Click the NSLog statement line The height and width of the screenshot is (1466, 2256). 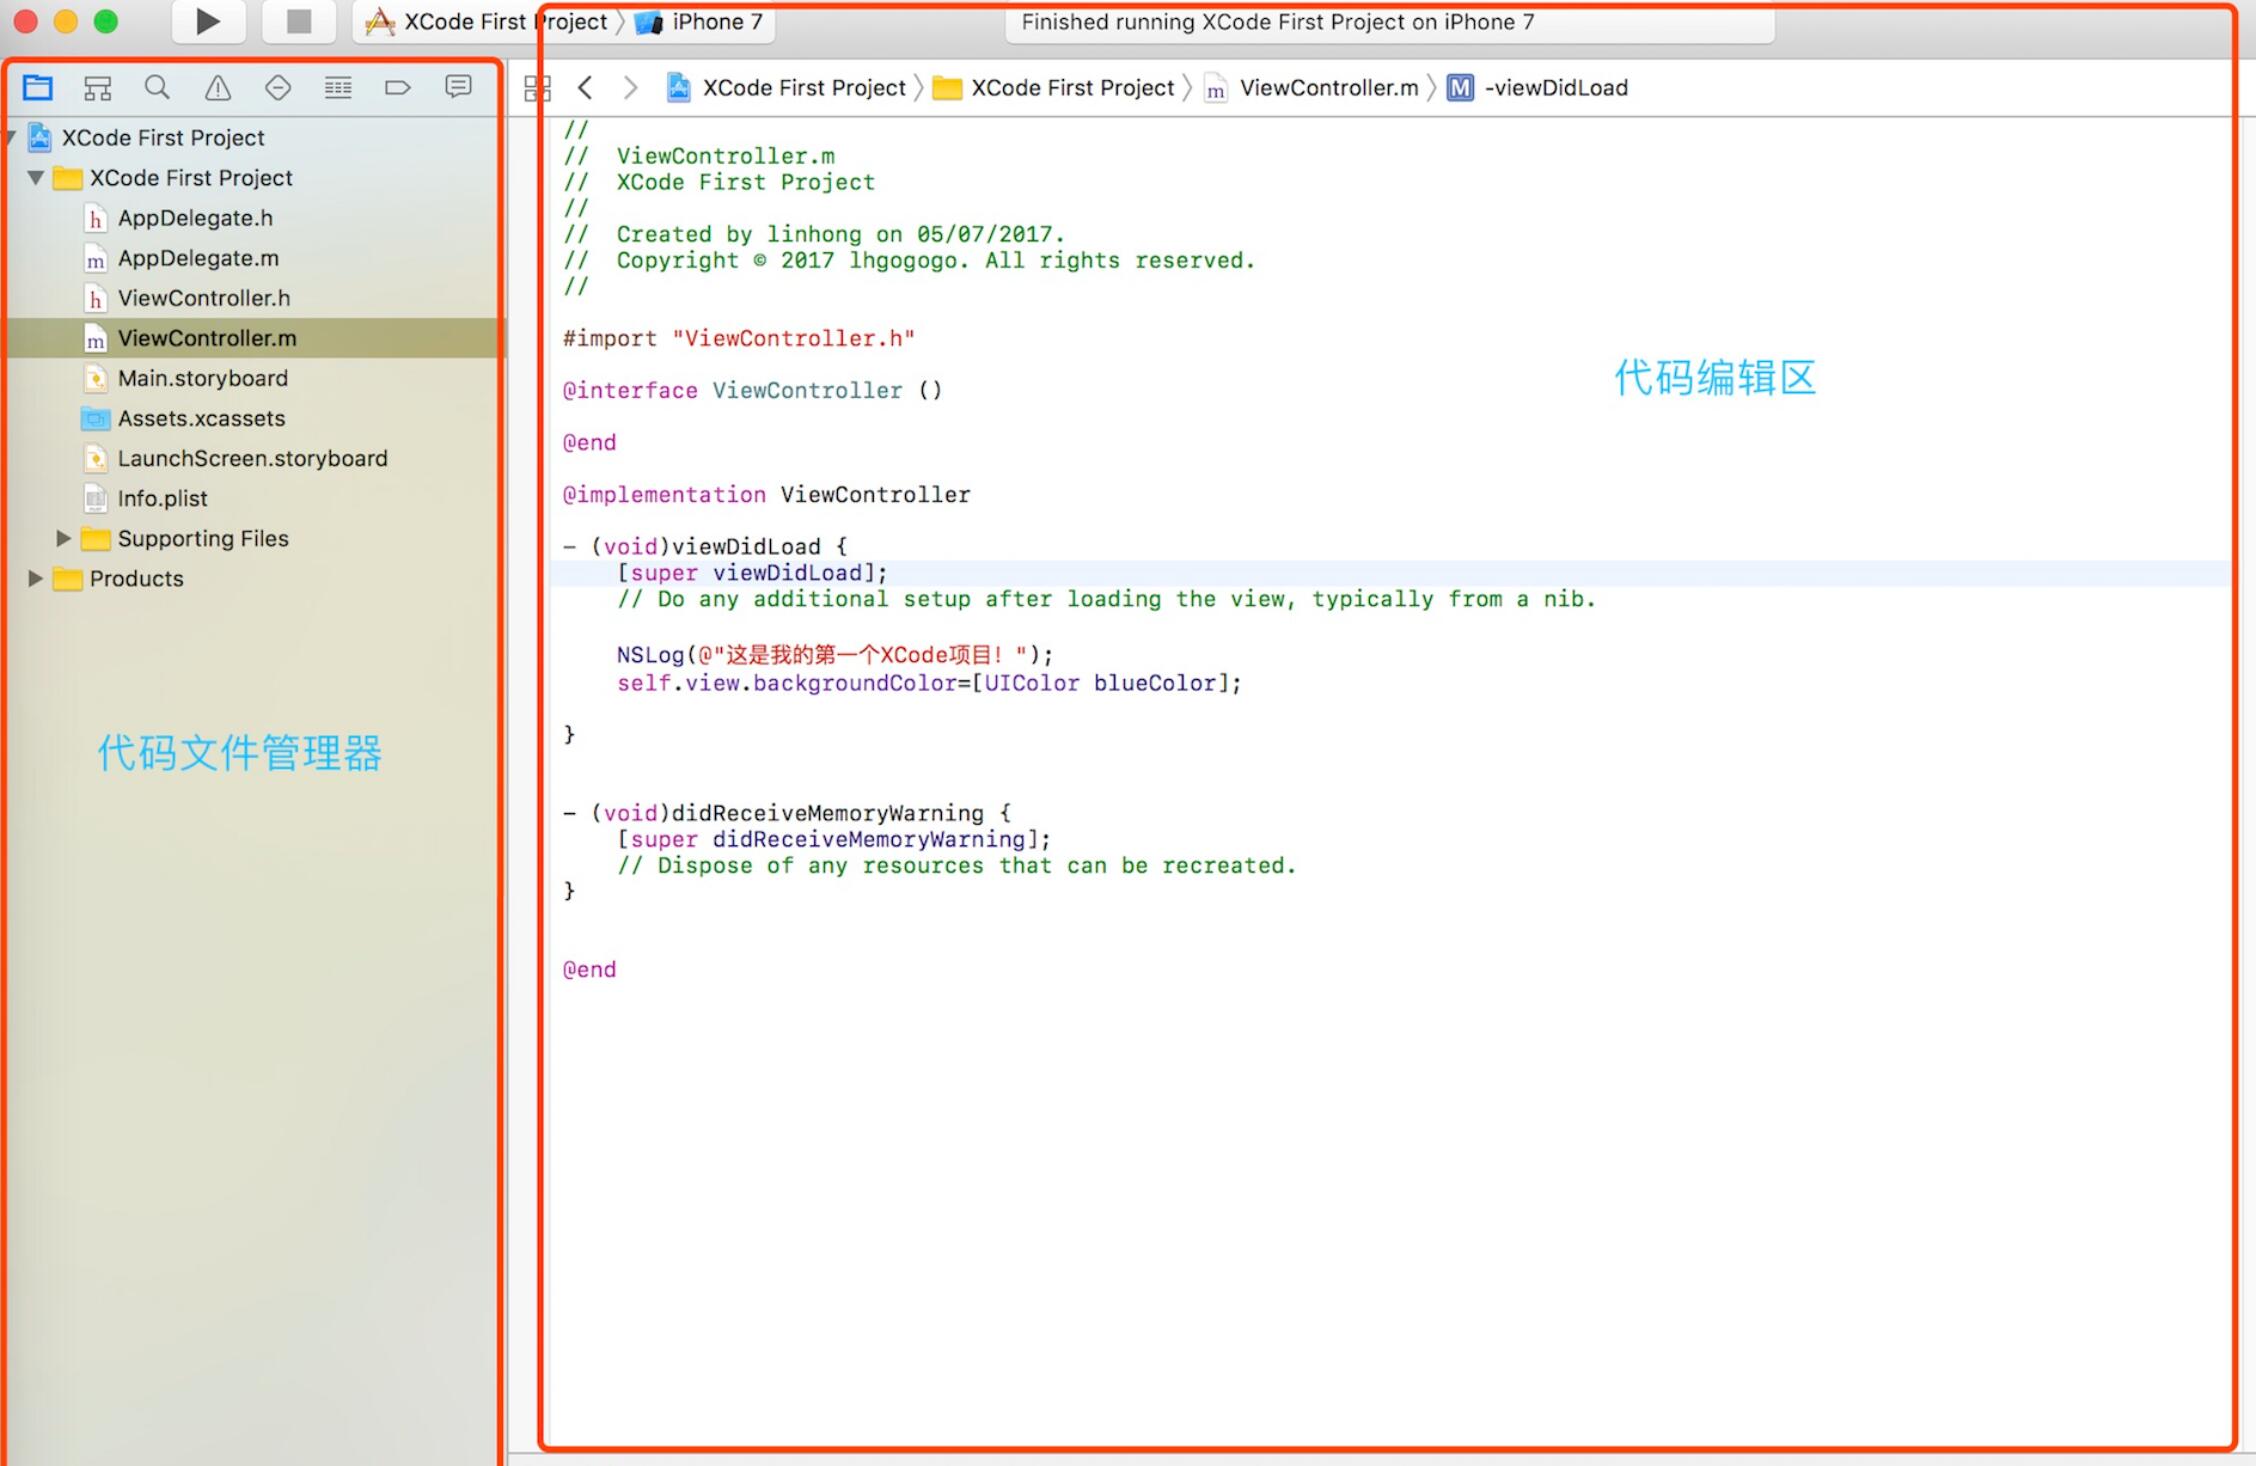(x=835, y=655)
